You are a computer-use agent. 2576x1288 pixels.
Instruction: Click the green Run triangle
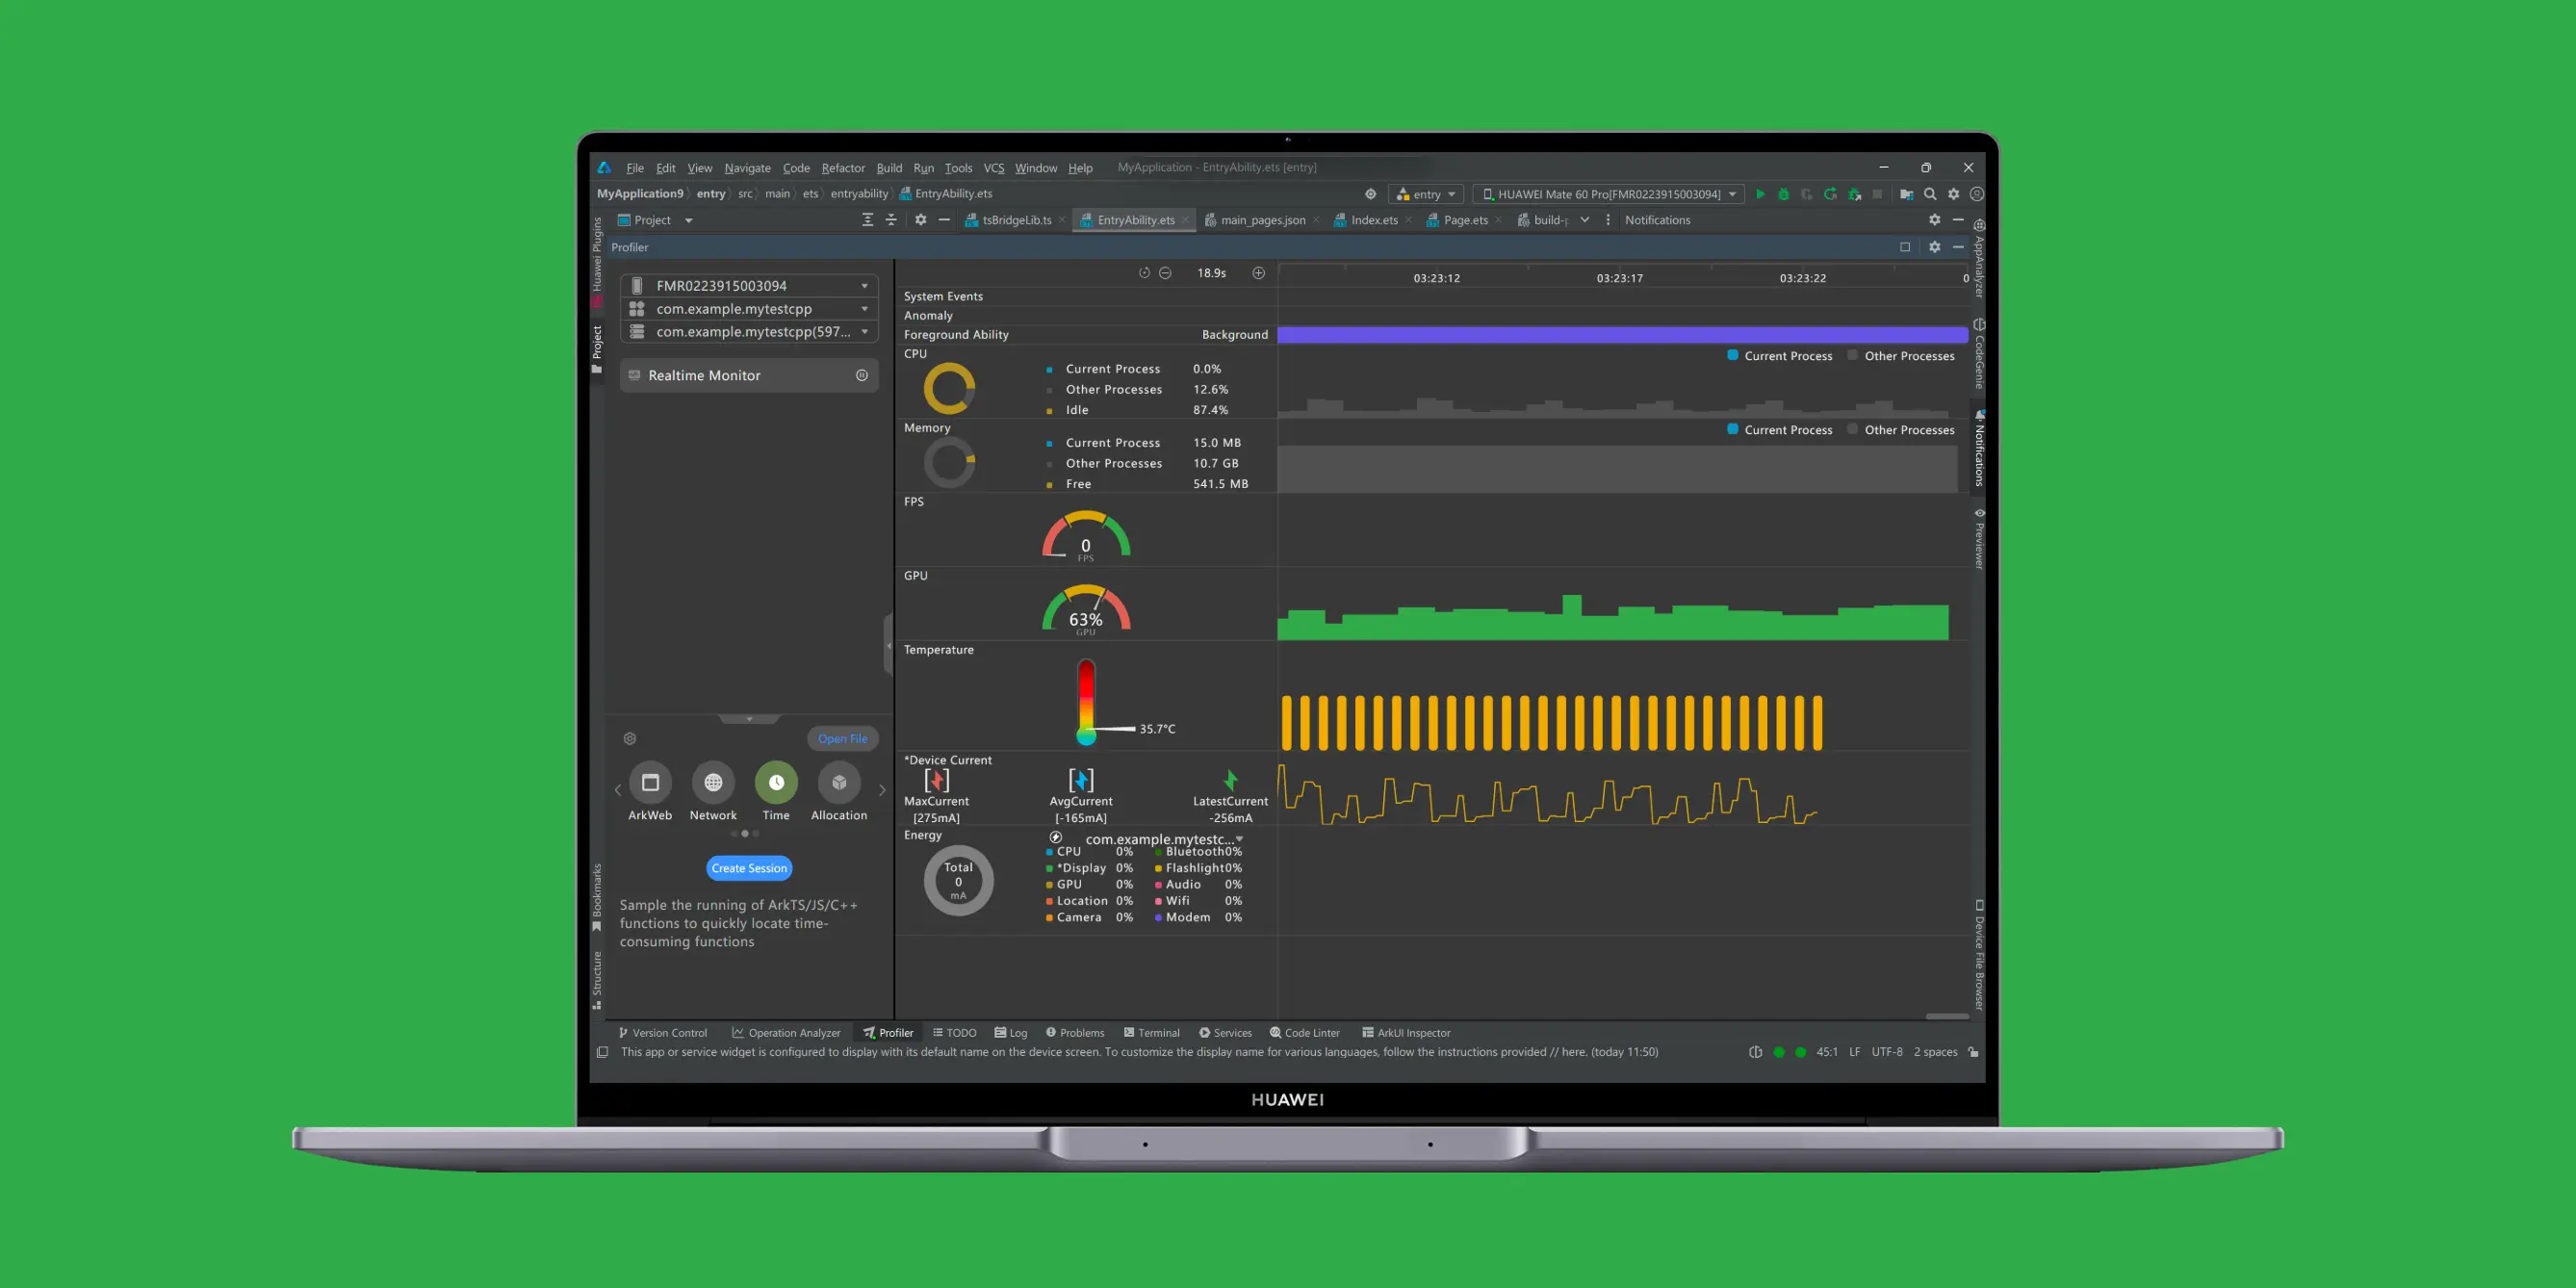[x=1760, y=194]
